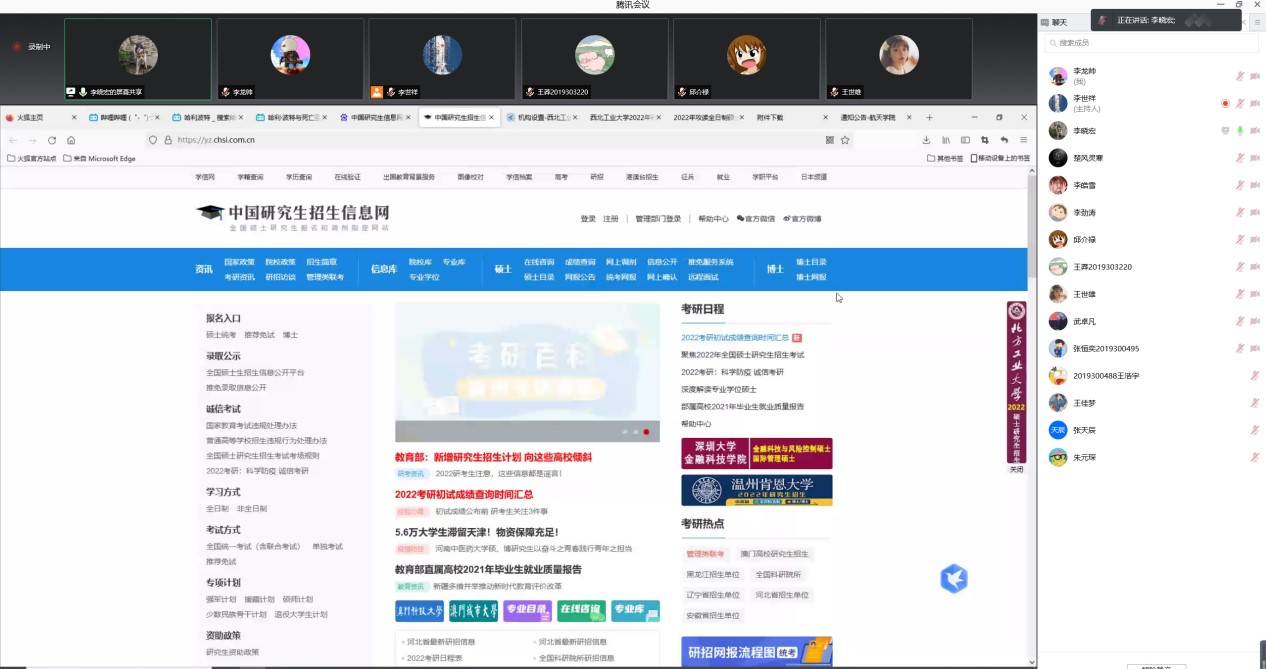
Task: Click the browser home icon
Action: tap(71, 140)
